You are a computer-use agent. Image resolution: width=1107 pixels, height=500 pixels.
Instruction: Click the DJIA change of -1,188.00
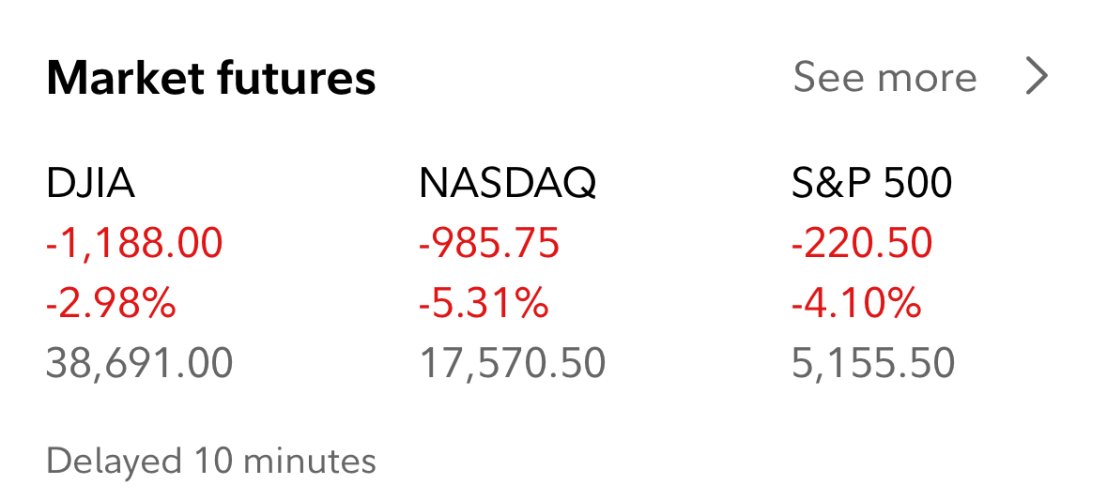[x=135, y=244]
